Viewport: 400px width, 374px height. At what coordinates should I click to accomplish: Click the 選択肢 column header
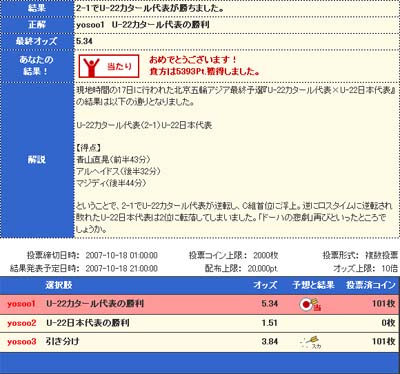click(59, 285)
